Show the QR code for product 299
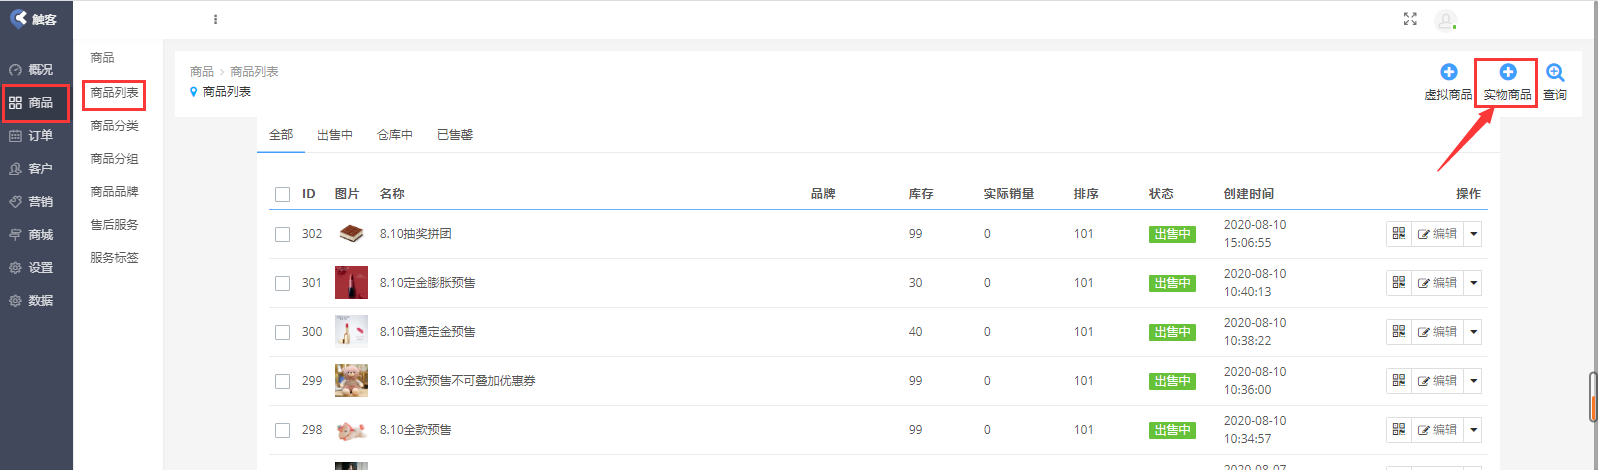 tap(1399, 380)
